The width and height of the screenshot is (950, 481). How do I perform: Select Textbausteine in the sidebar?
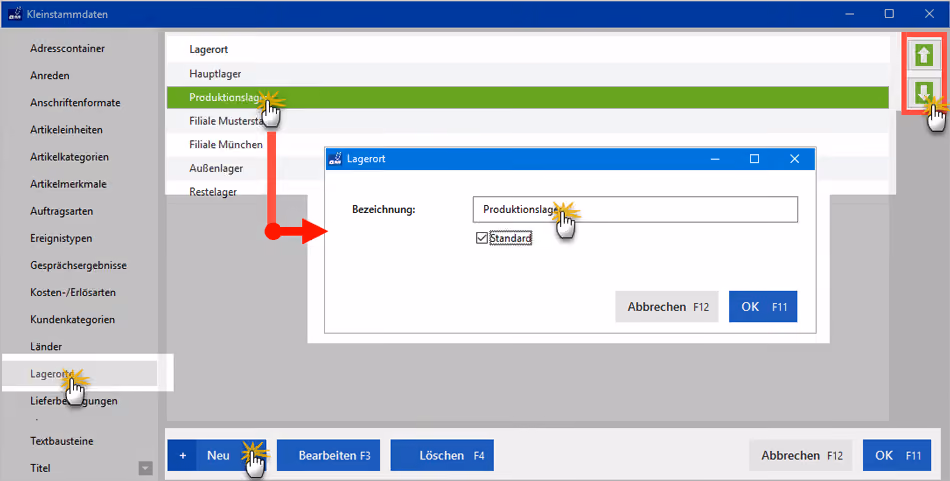click(61, 441)
